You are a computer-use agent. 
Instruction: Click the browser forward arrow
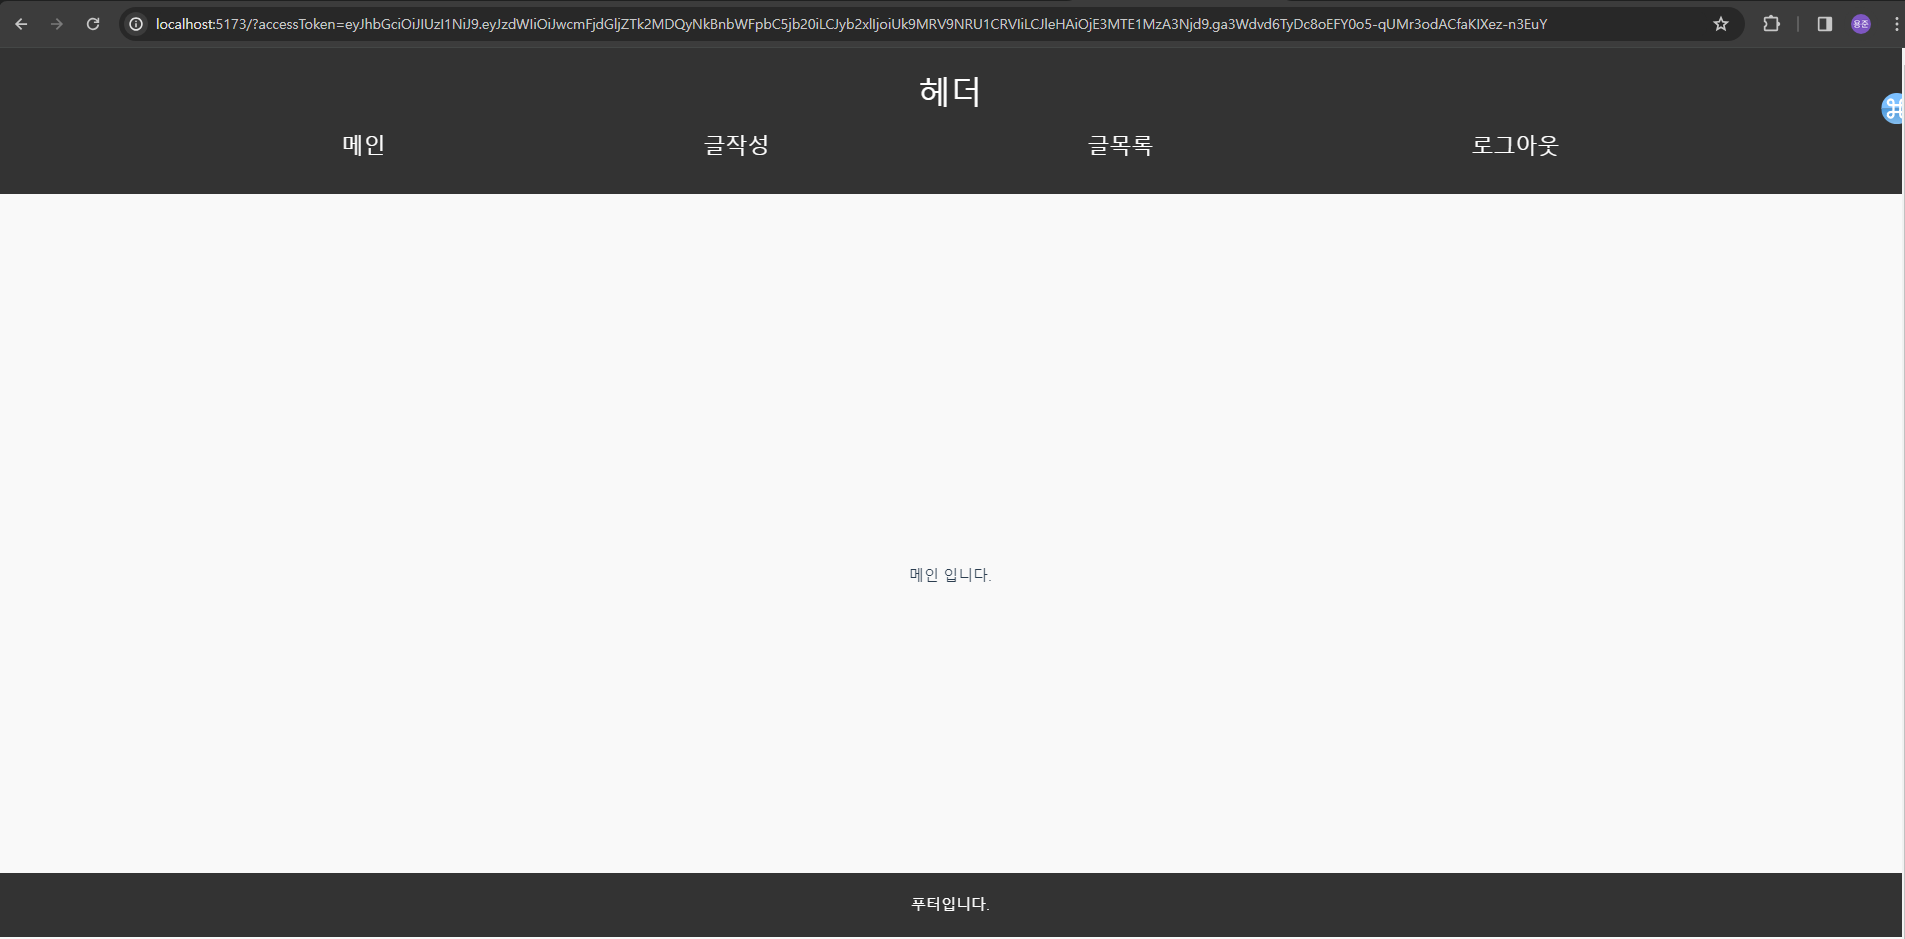pyautogui.click(x=57, y=24)
